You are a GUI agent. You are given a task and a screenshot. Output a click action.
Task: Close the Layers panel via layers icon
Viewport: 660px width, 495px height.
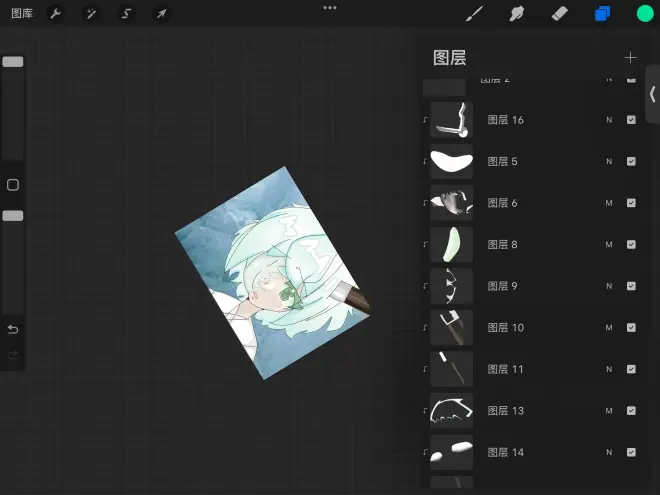click(602, 14)
